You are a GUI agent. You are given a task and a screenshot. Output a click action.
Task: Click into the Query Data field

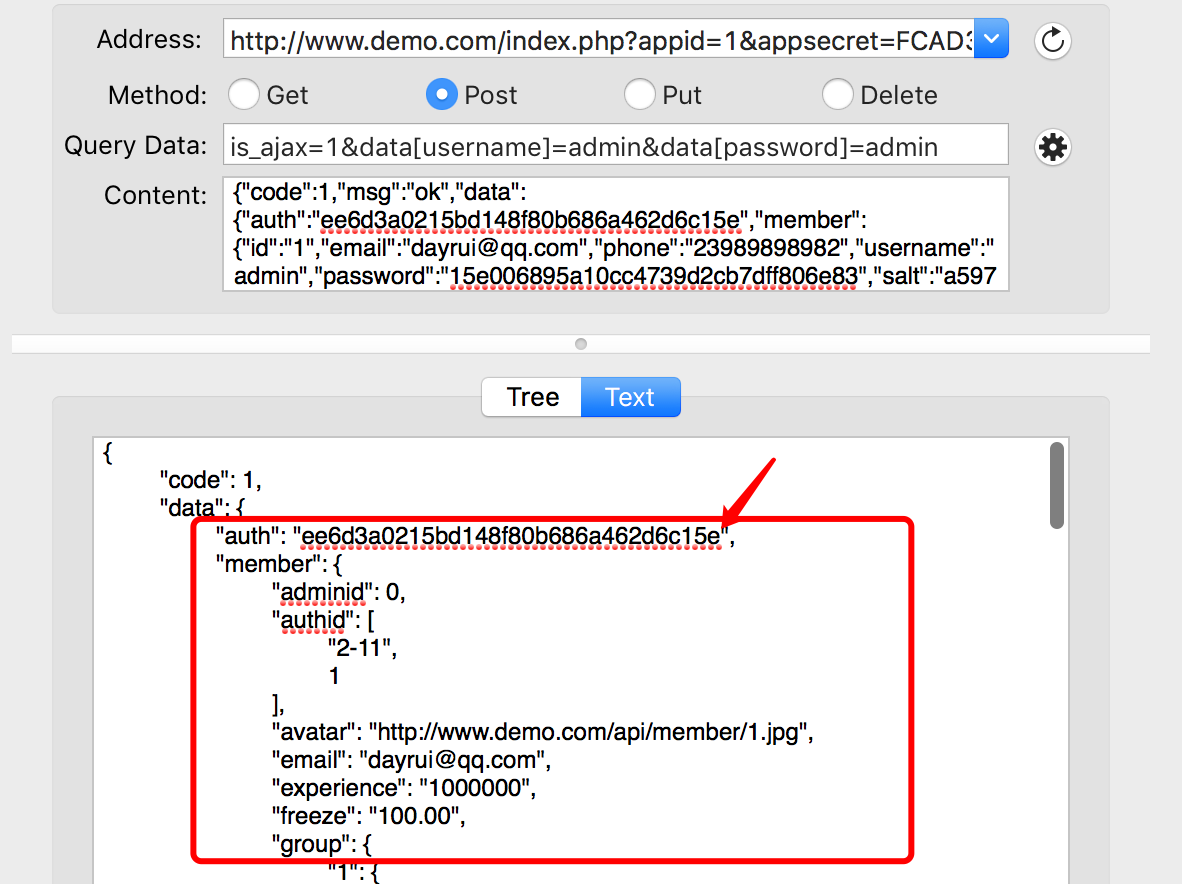pos(615,145)
